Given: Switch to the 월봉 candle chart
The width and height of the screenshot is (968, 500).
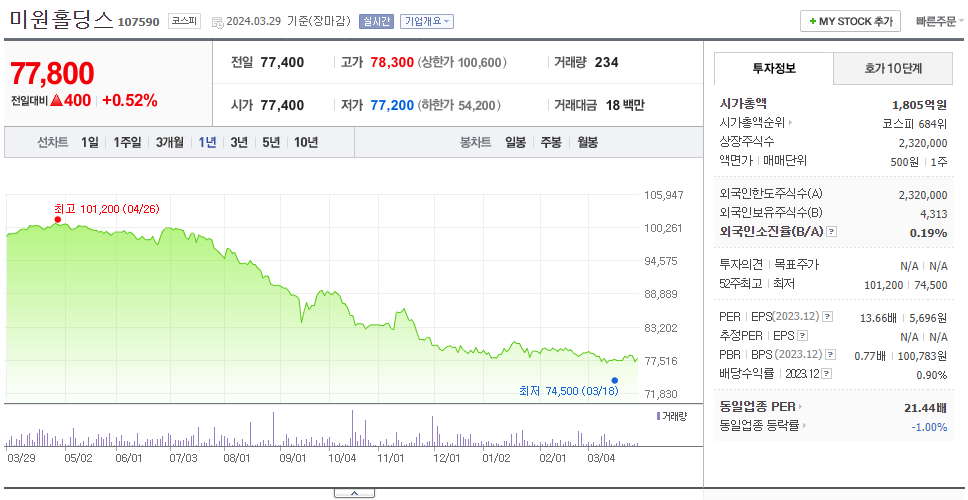Looking at the screenshot, I should pos(588,143).
